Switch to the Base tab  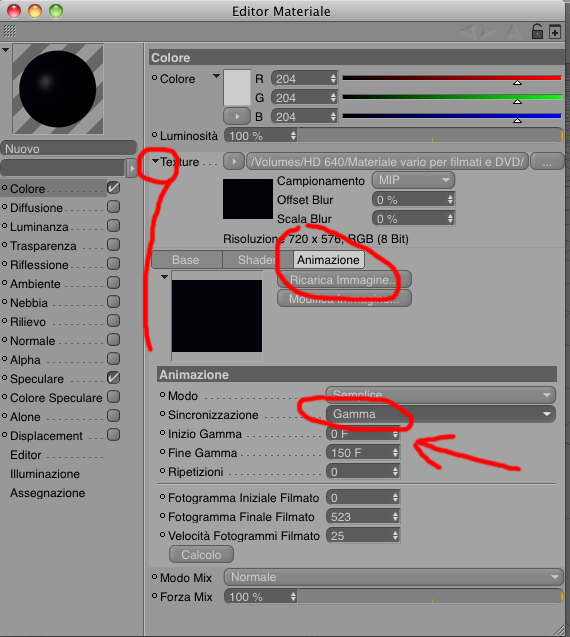(186, 260)
